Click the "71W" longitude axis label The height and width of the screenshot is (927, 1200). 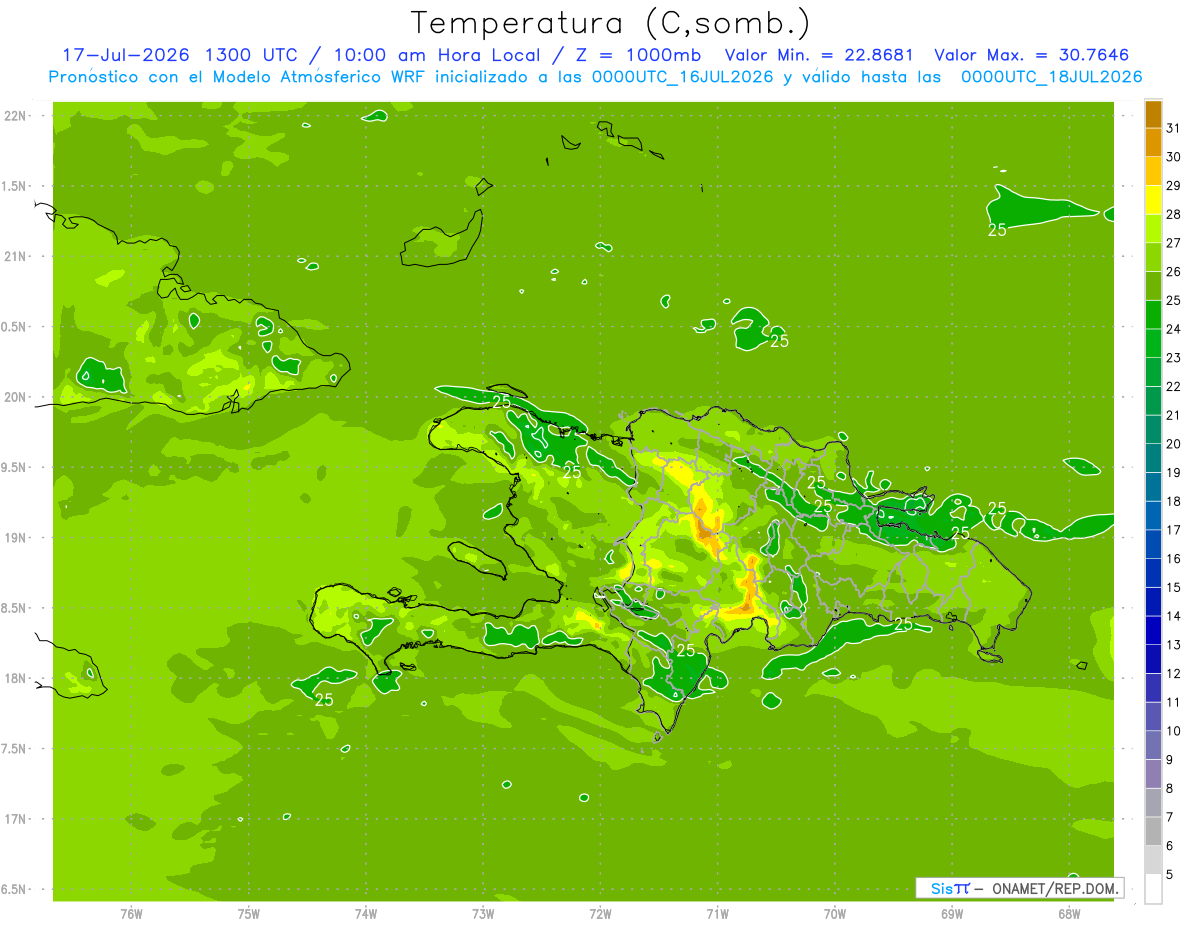point(717,914)
